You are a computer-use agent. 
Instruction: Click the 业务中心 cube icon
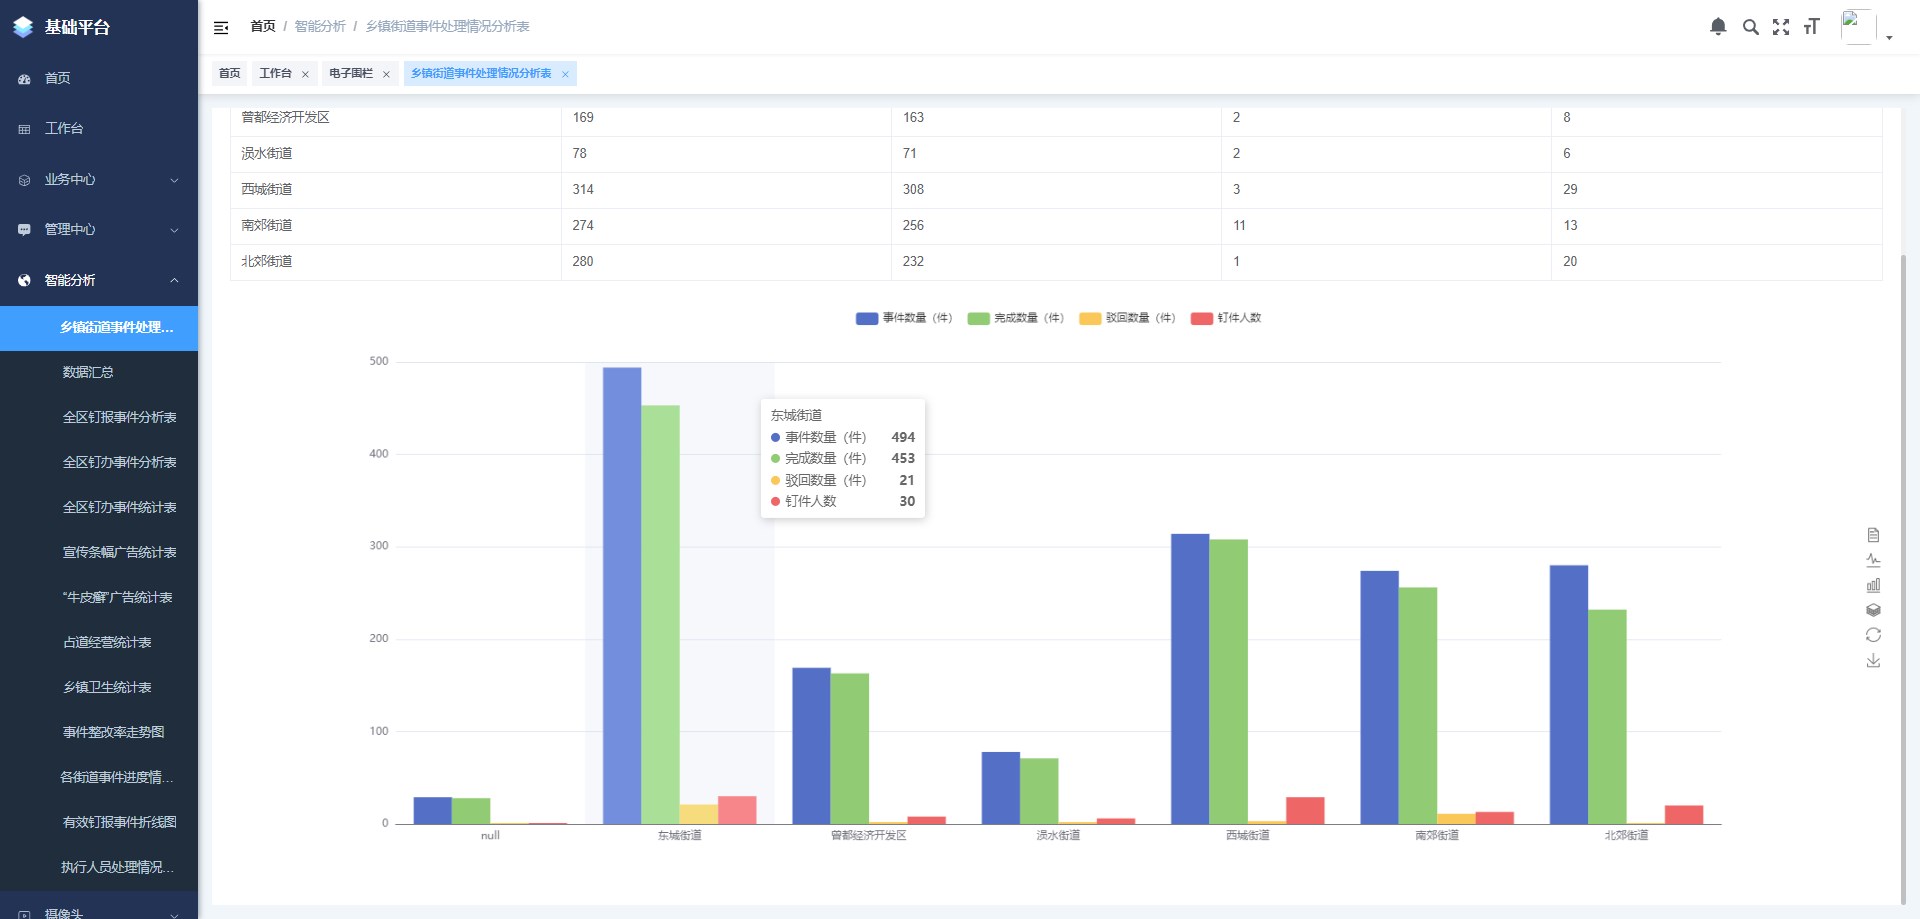pos(24,180)
